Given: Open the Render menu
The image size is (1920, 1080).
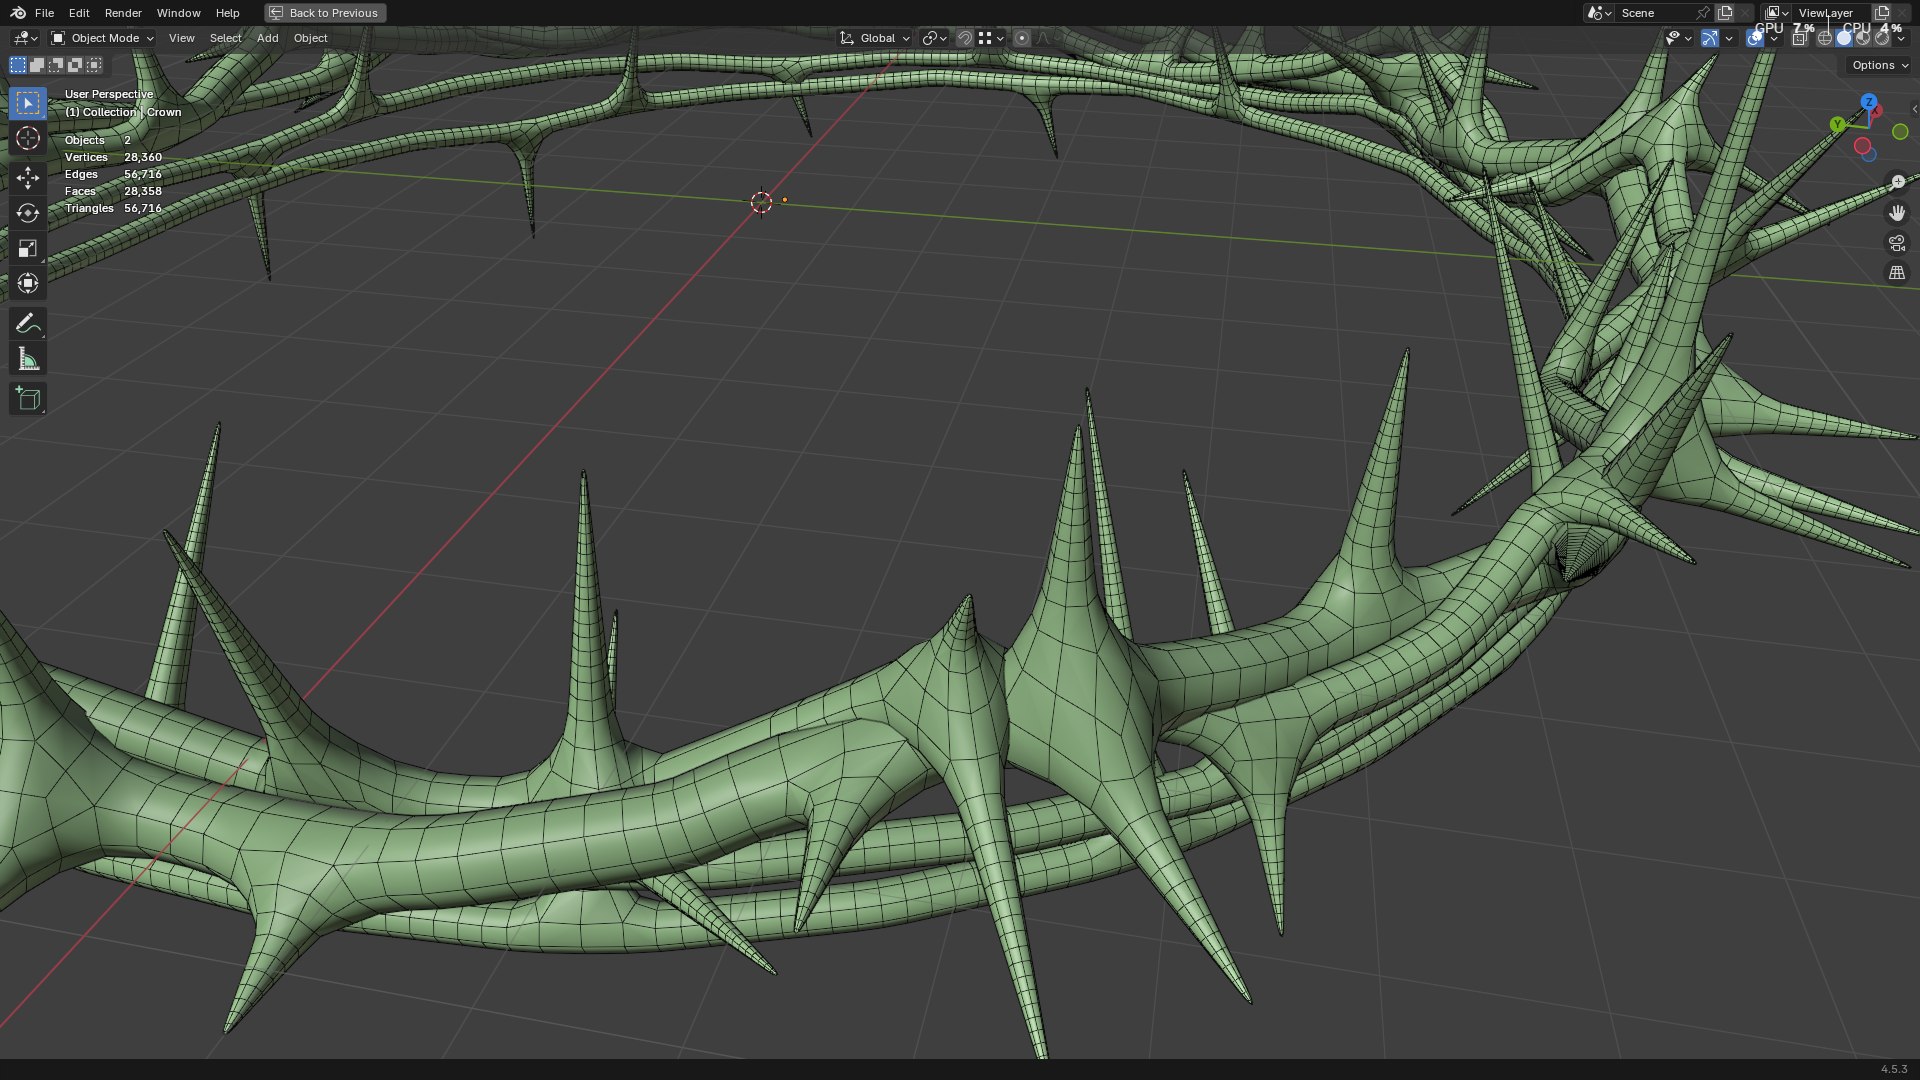Looking at the screenshot, I should pos(123,13).
